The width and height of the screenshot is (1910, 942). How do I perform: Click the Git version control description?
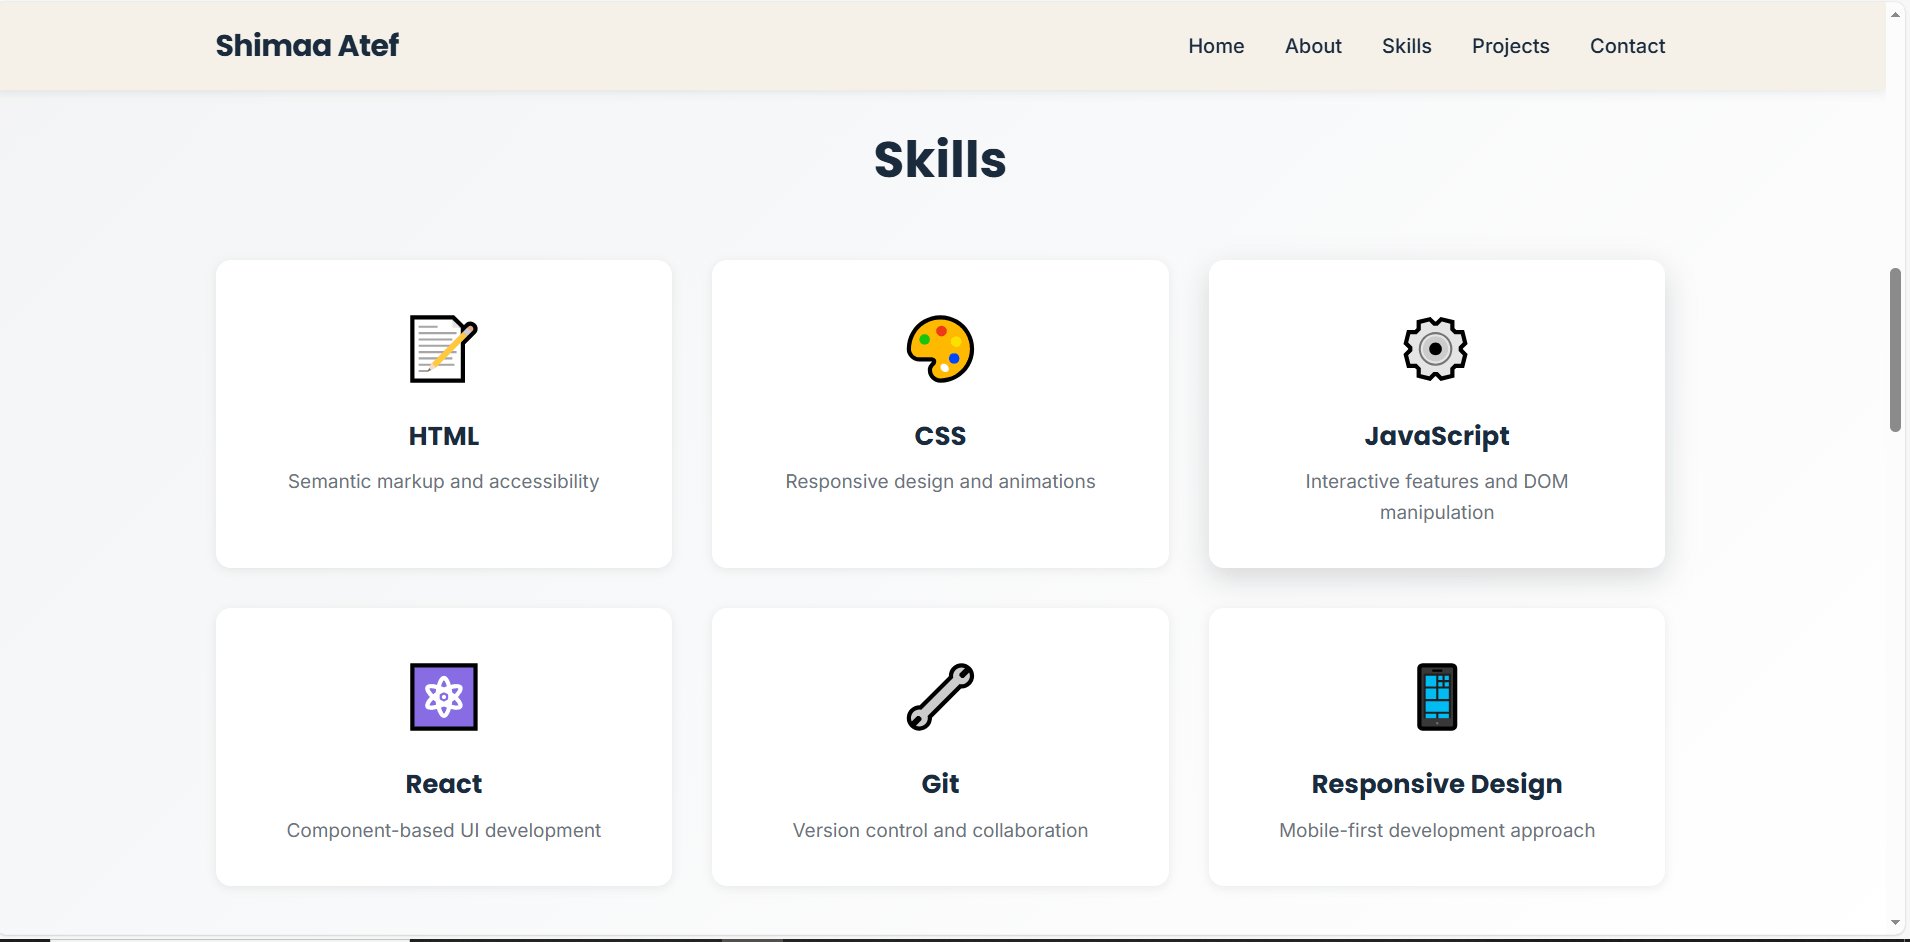[x=940, y=830]
